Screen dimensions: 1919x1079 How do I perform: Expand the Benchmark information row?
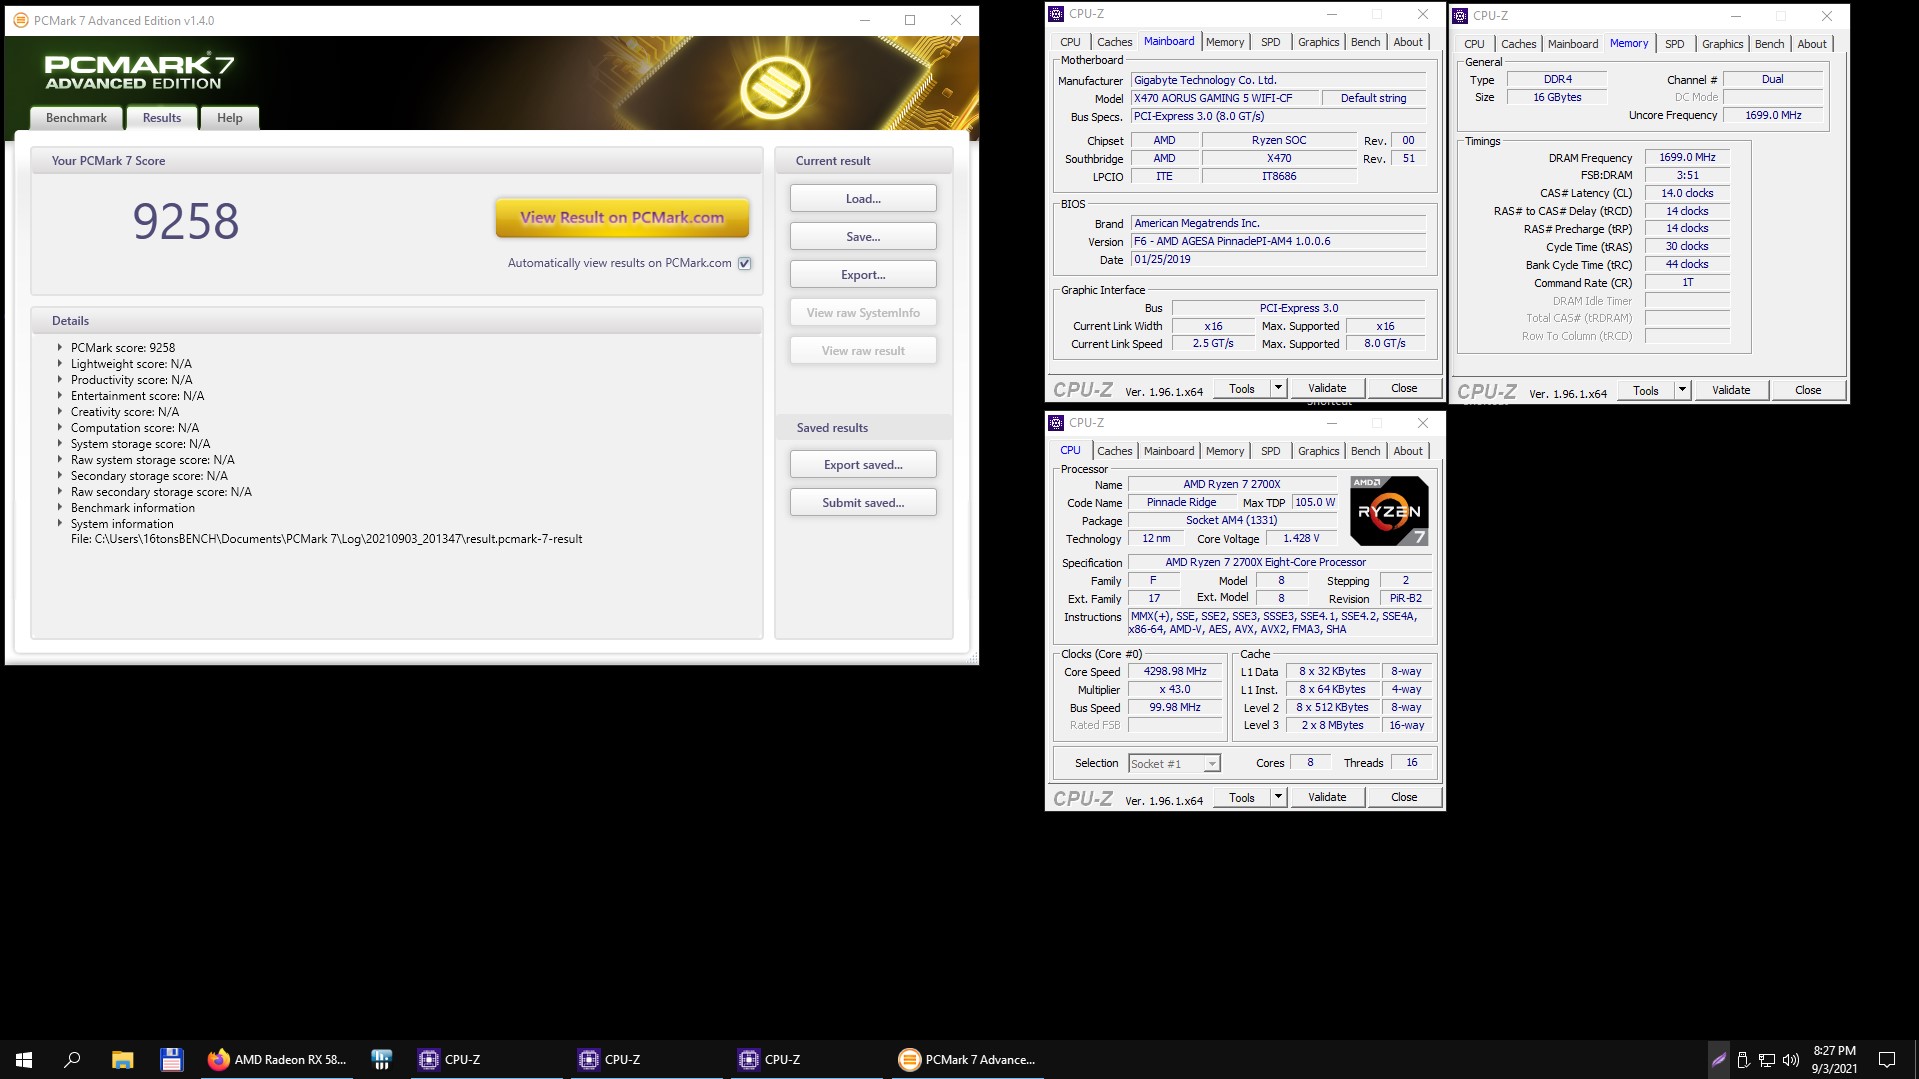(59, 507)
